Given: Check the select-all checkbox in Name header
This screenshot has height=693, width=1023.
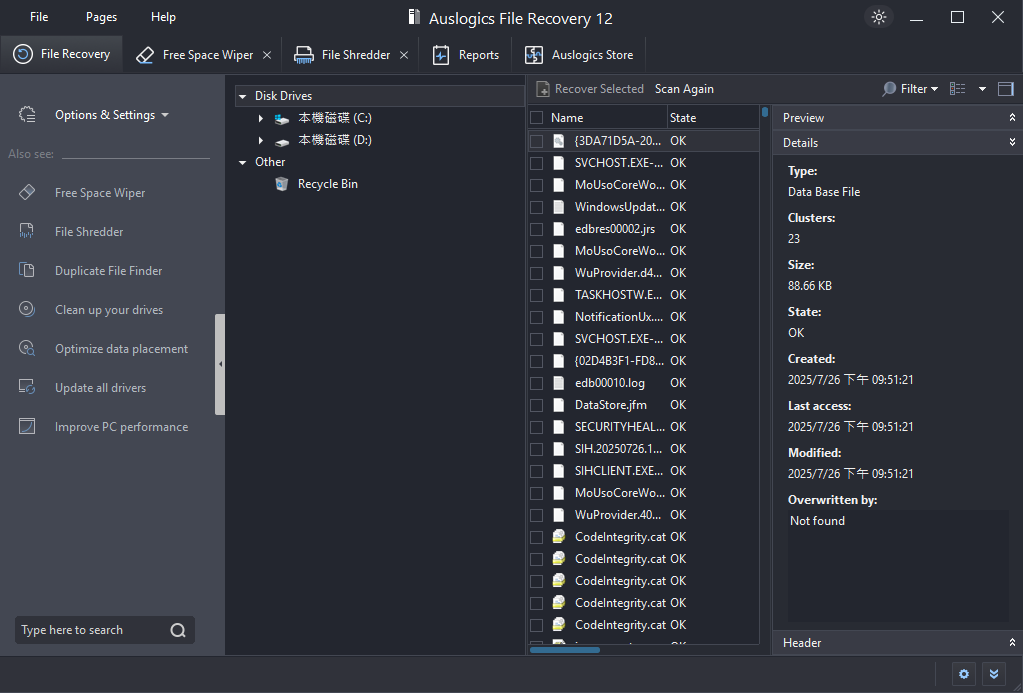Looking at the screenshot, I should click(536, 117).
